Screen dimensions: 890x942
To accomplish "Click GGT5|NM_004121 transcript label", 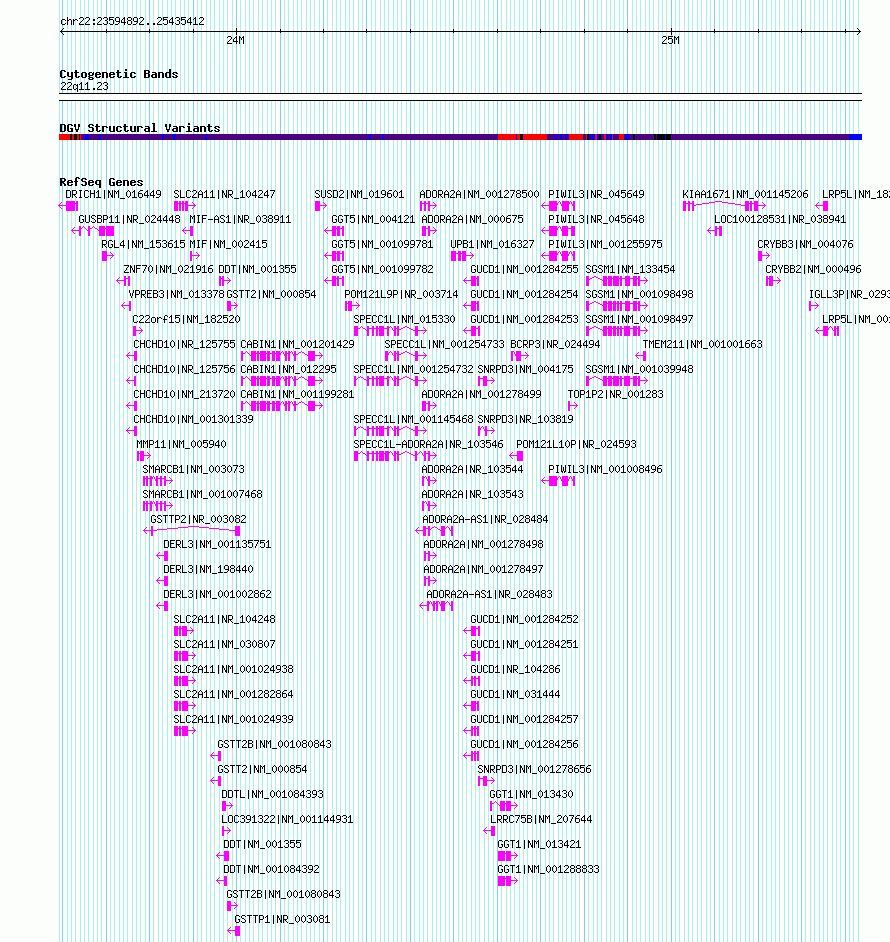I will click(x=373, y=219).
